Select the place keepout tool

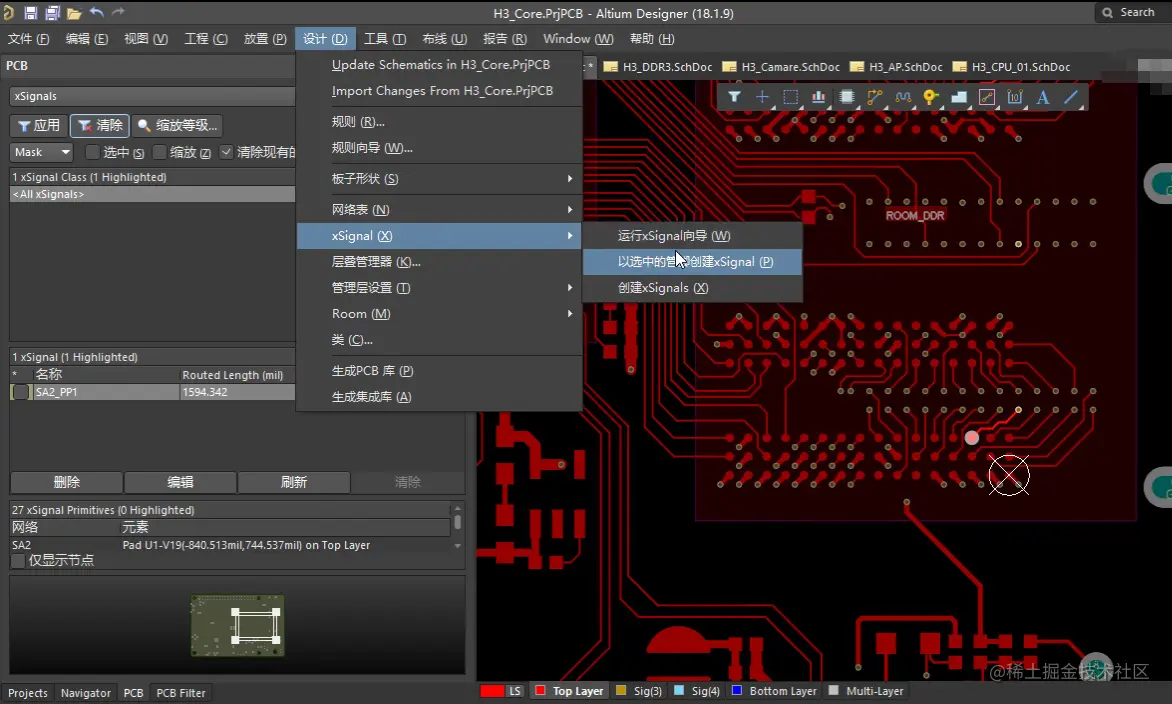pos(987,96)
